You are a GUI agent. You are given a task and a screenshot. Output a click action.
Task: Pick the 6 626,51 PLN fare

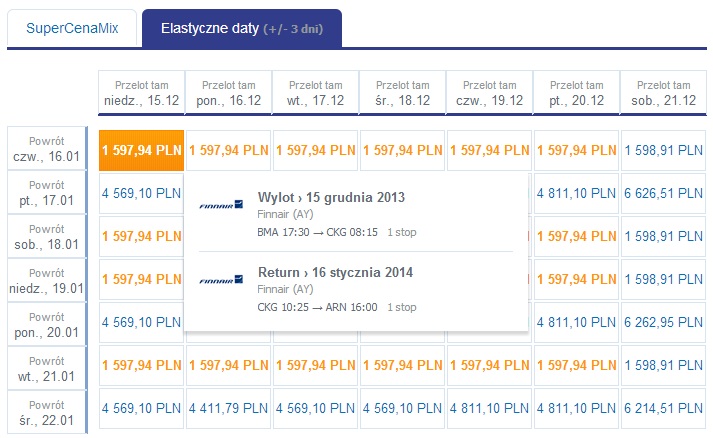click(x=663, y=193)
